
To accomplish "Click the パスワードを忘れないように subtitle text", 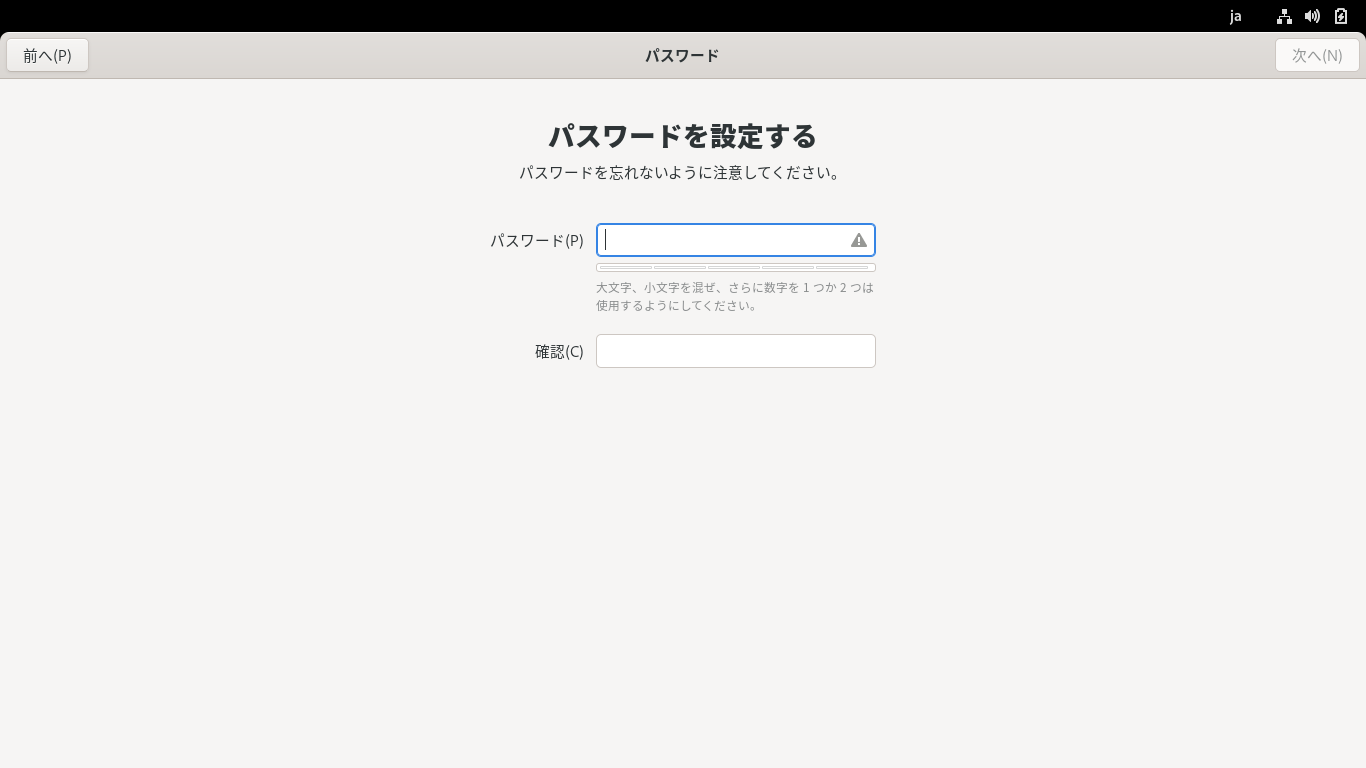I will (683, 172).
